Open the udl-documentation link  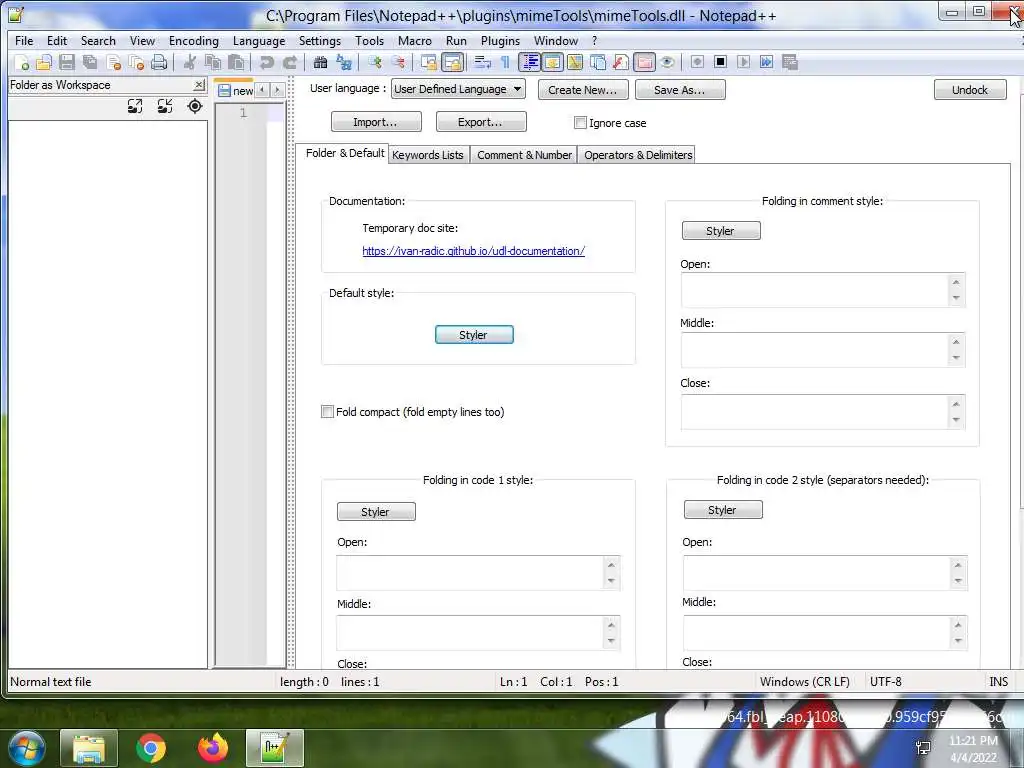pyautogui.click(x=473, y=251)
